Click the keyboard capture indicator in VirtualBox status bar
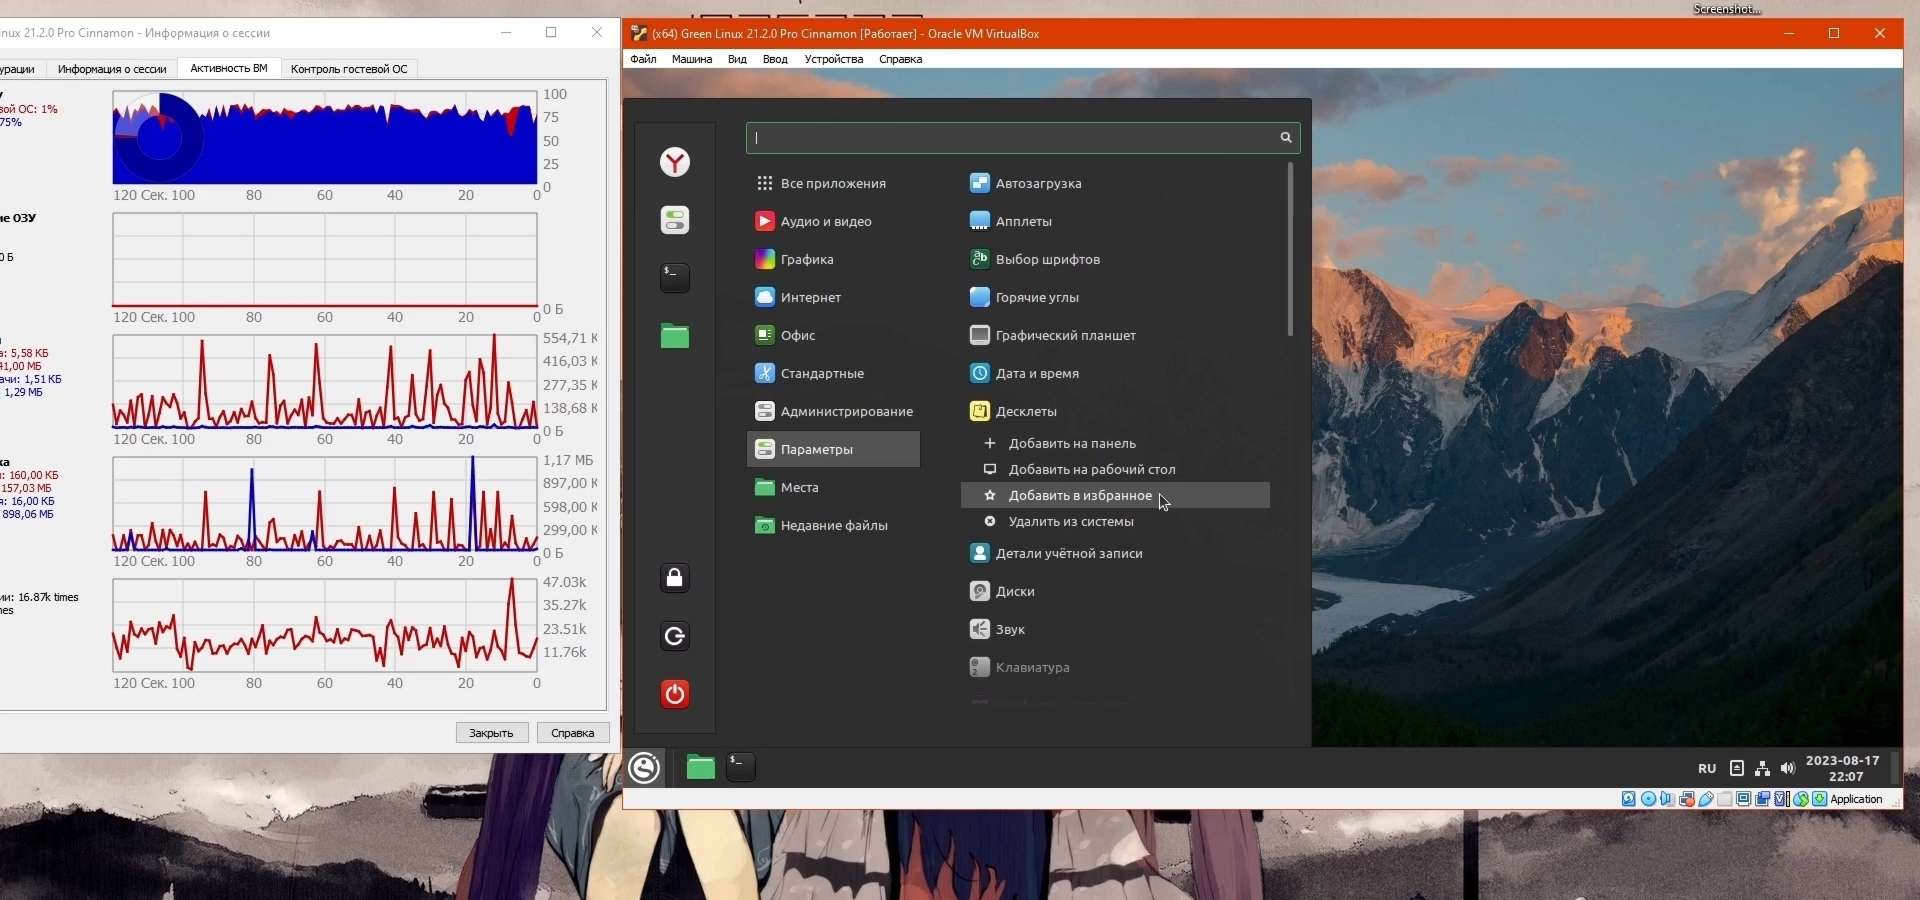1920x900 pixels. (x=1820, y=799)
